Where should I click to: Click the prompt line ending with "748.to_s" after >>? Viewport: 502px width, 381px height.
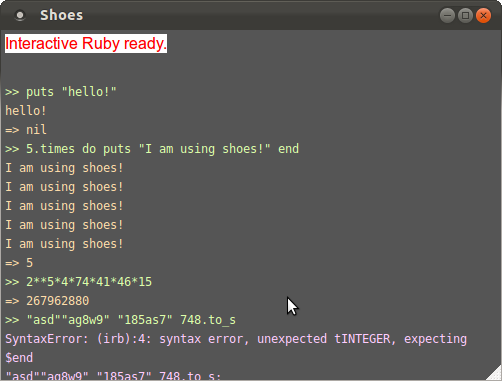[x=120, y=320]
